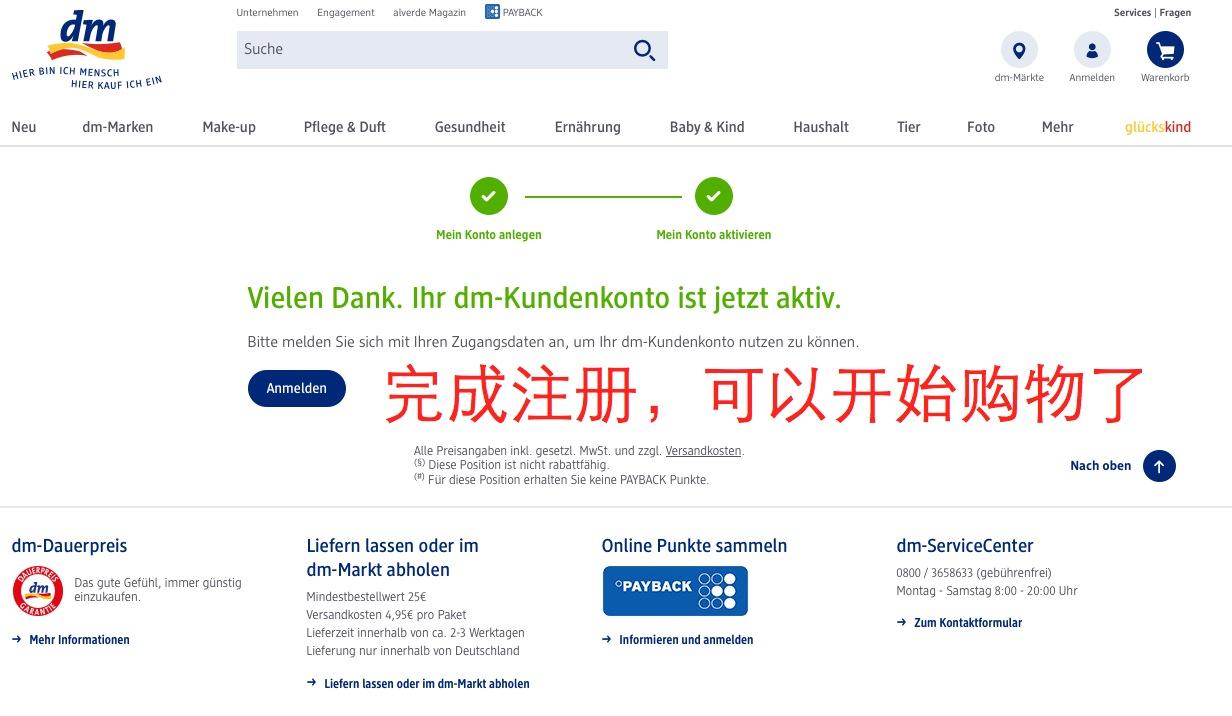The height and width of the screenshot is (716, 1232).
Task: Click the service phone number 0800 / 3658633
Action: pyautogui.click(x=935, y=573)
